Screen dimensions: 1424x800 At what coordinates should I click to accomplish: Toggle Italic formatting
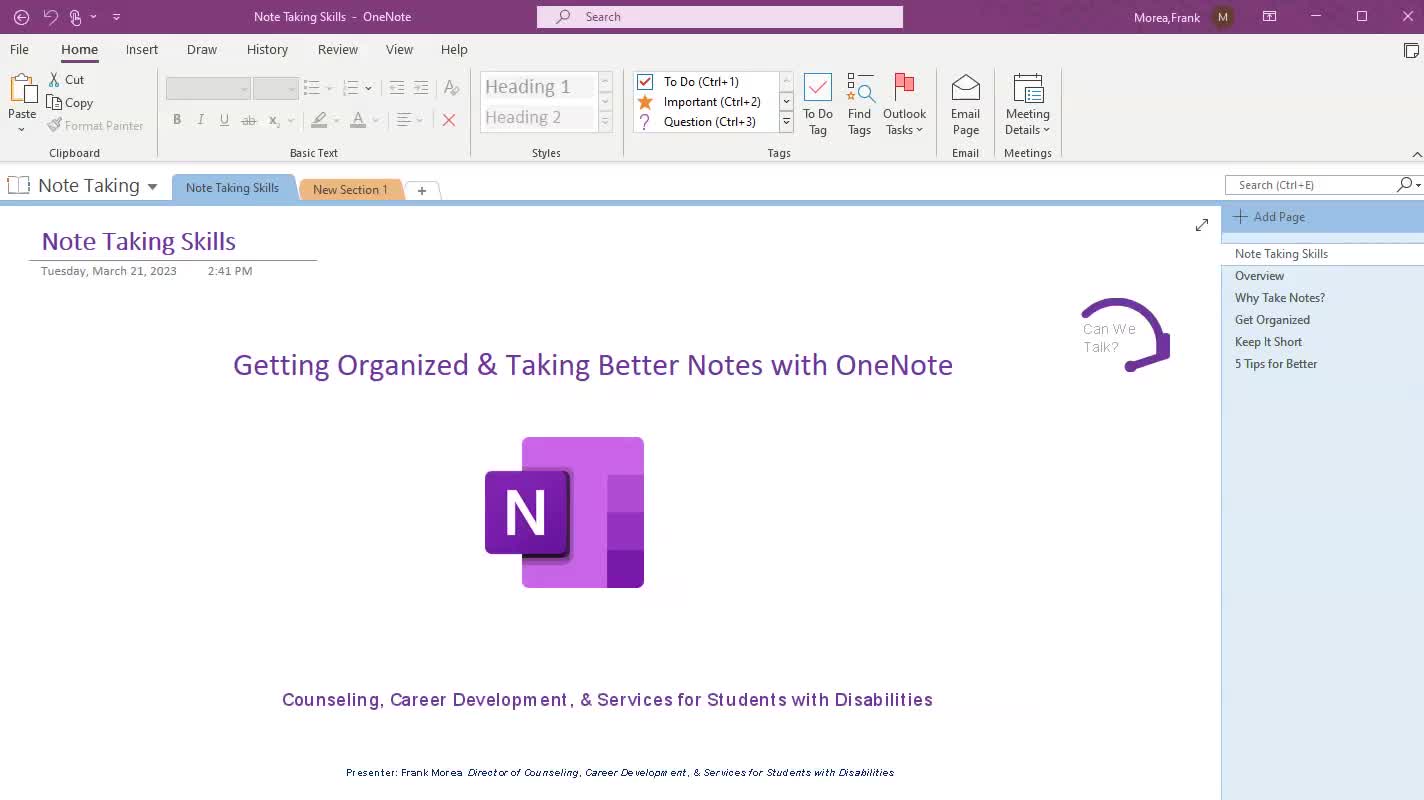coord(200,120)
